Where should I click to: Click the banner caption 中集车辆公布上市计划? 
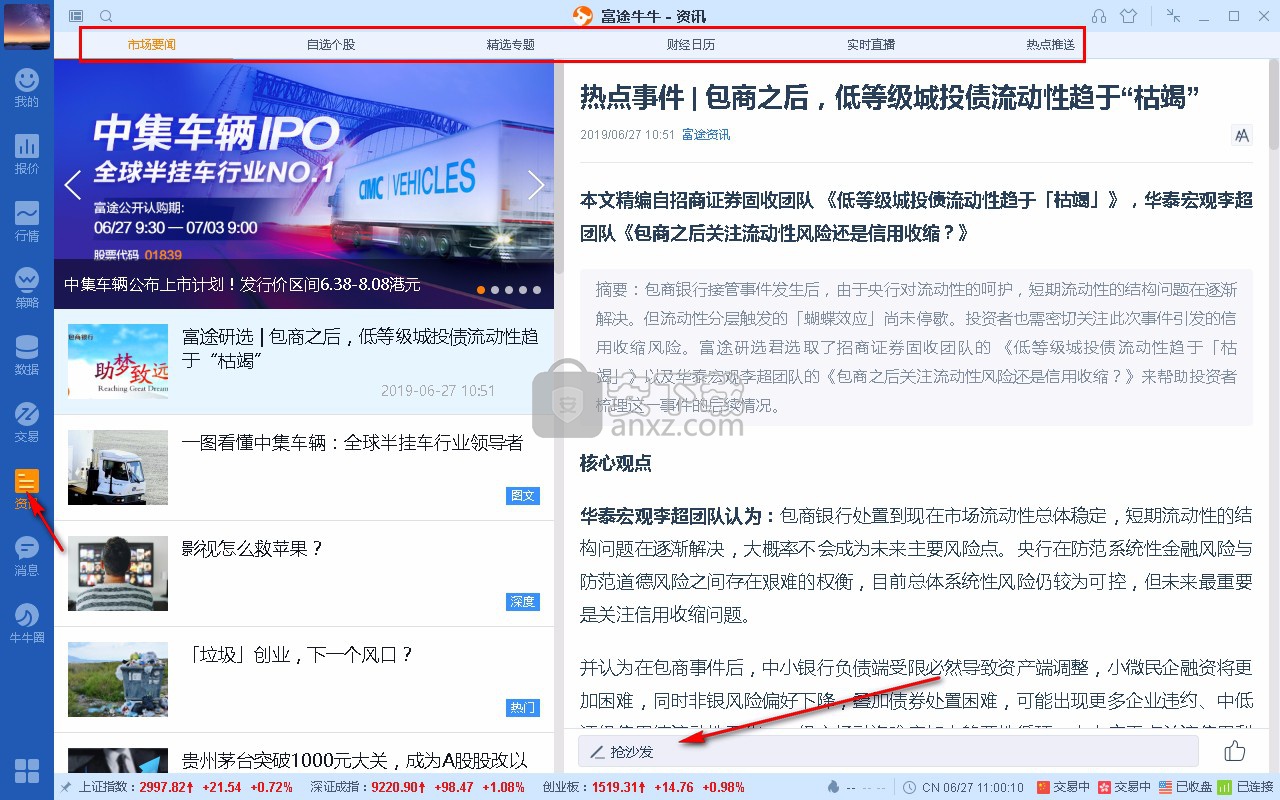(242, 285)
